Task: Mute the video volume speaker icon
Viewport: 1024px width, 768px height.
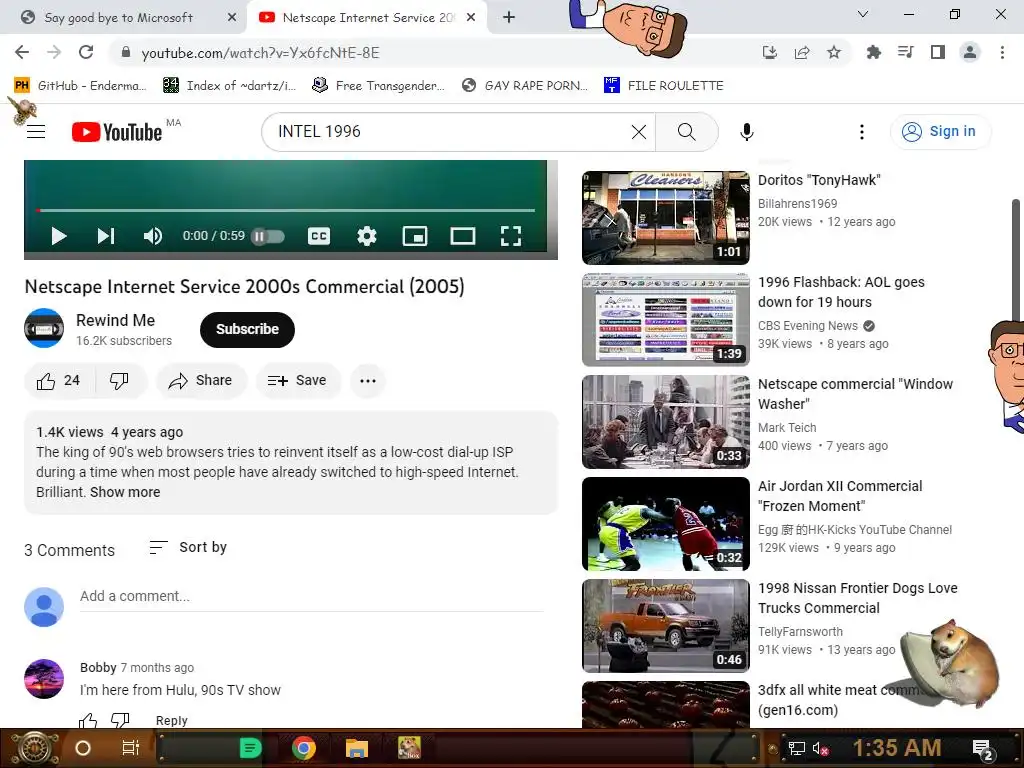Action: pos(153,236)
